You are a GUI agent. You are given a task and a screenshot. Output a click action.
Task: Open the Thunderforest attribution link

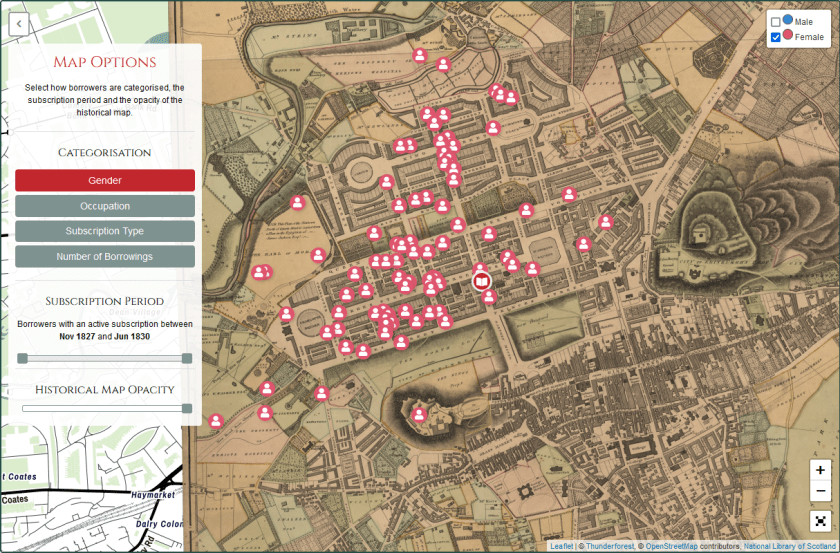(x=610, y=546)
